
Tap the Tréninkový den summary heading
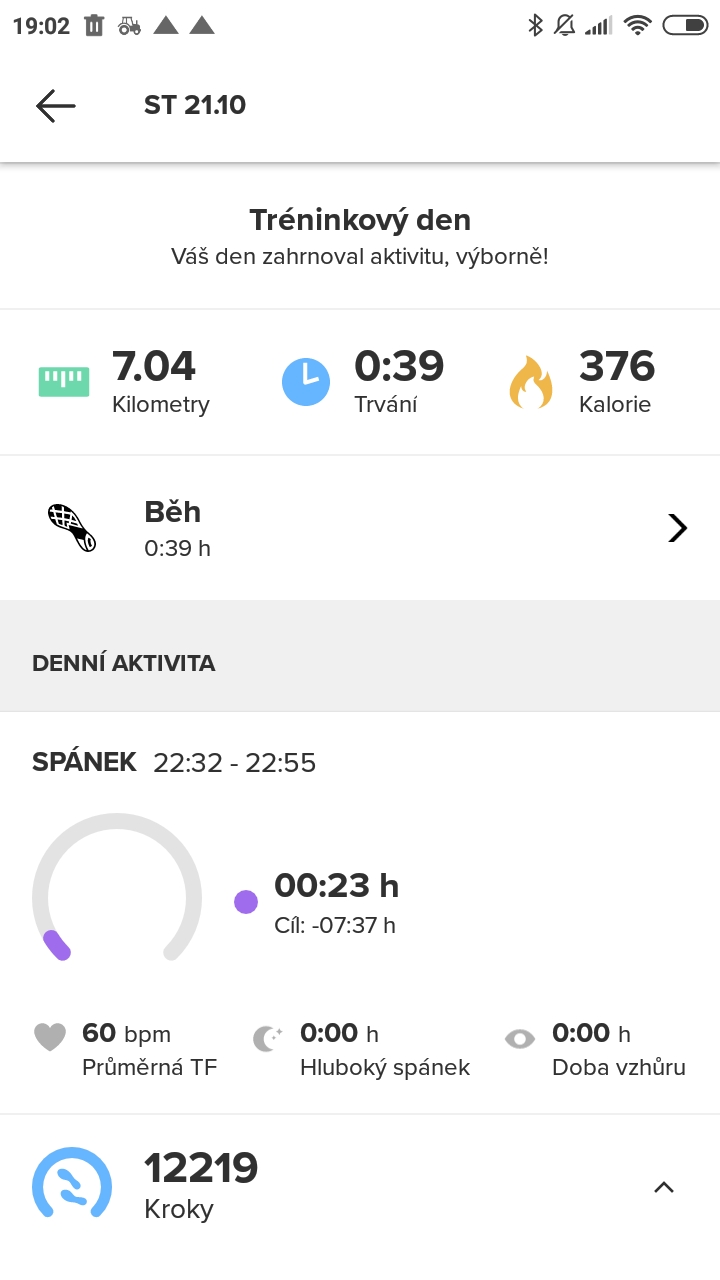coord(360,220)
